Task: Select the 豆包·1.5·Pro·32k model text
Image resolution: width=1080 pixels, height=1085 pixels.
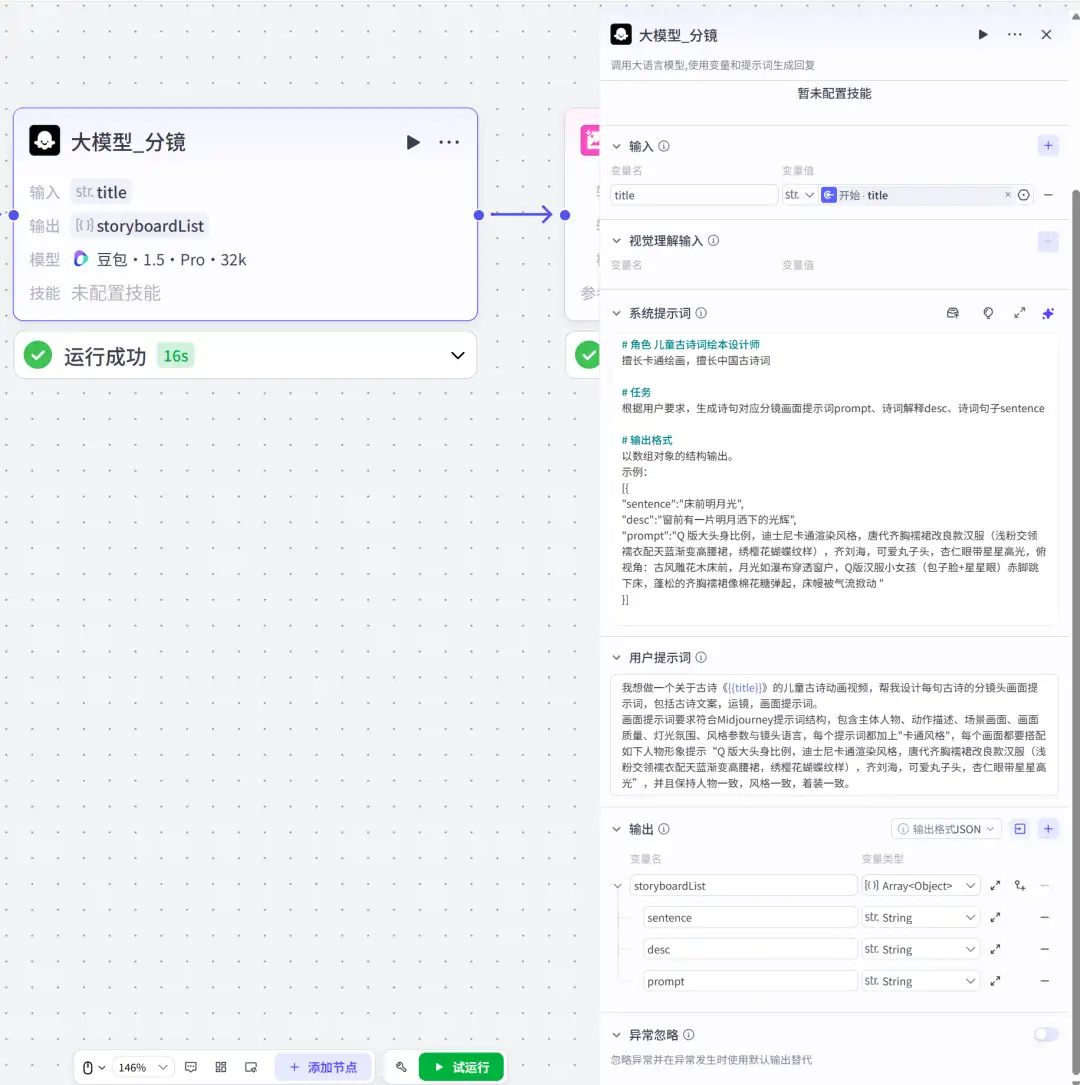Action: click(x=171, y=259)
